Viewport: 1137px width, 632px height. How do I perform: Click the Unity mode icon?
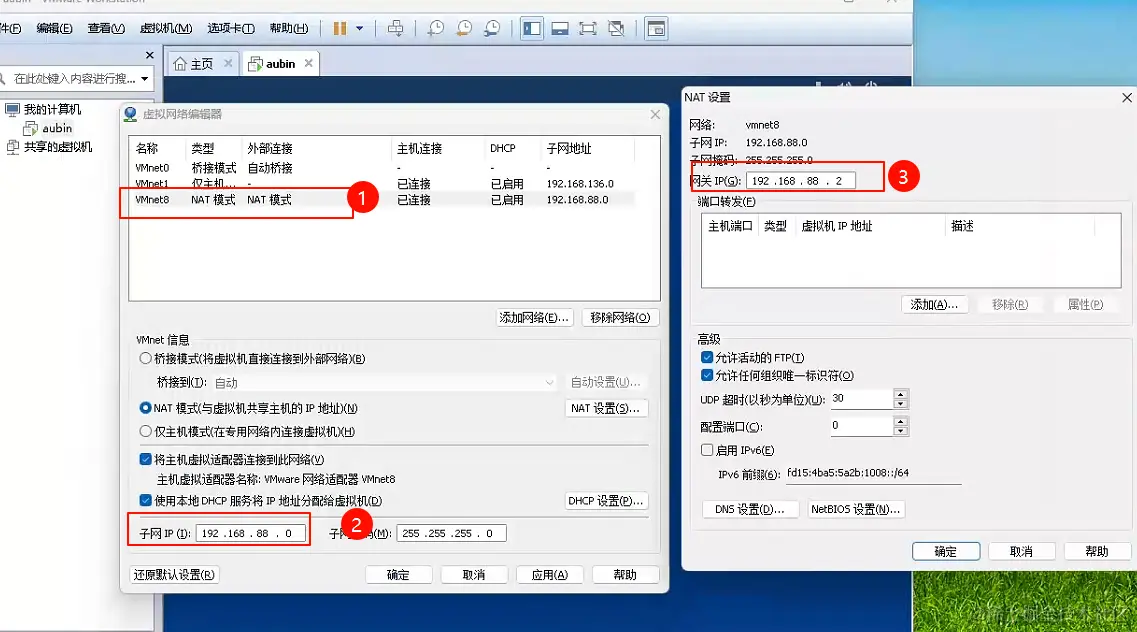click(x=616, y=28)
